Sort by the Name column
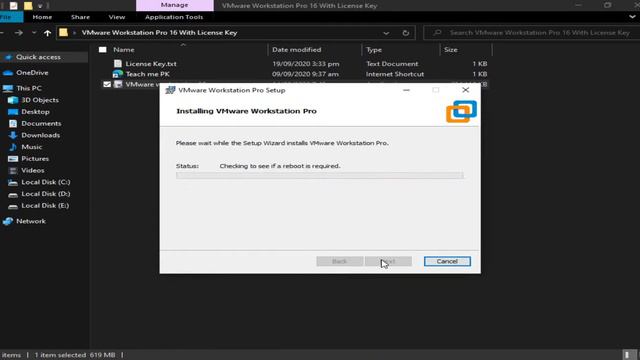The width and height of the screenshot is (640, 360). (x=124, y=50)
